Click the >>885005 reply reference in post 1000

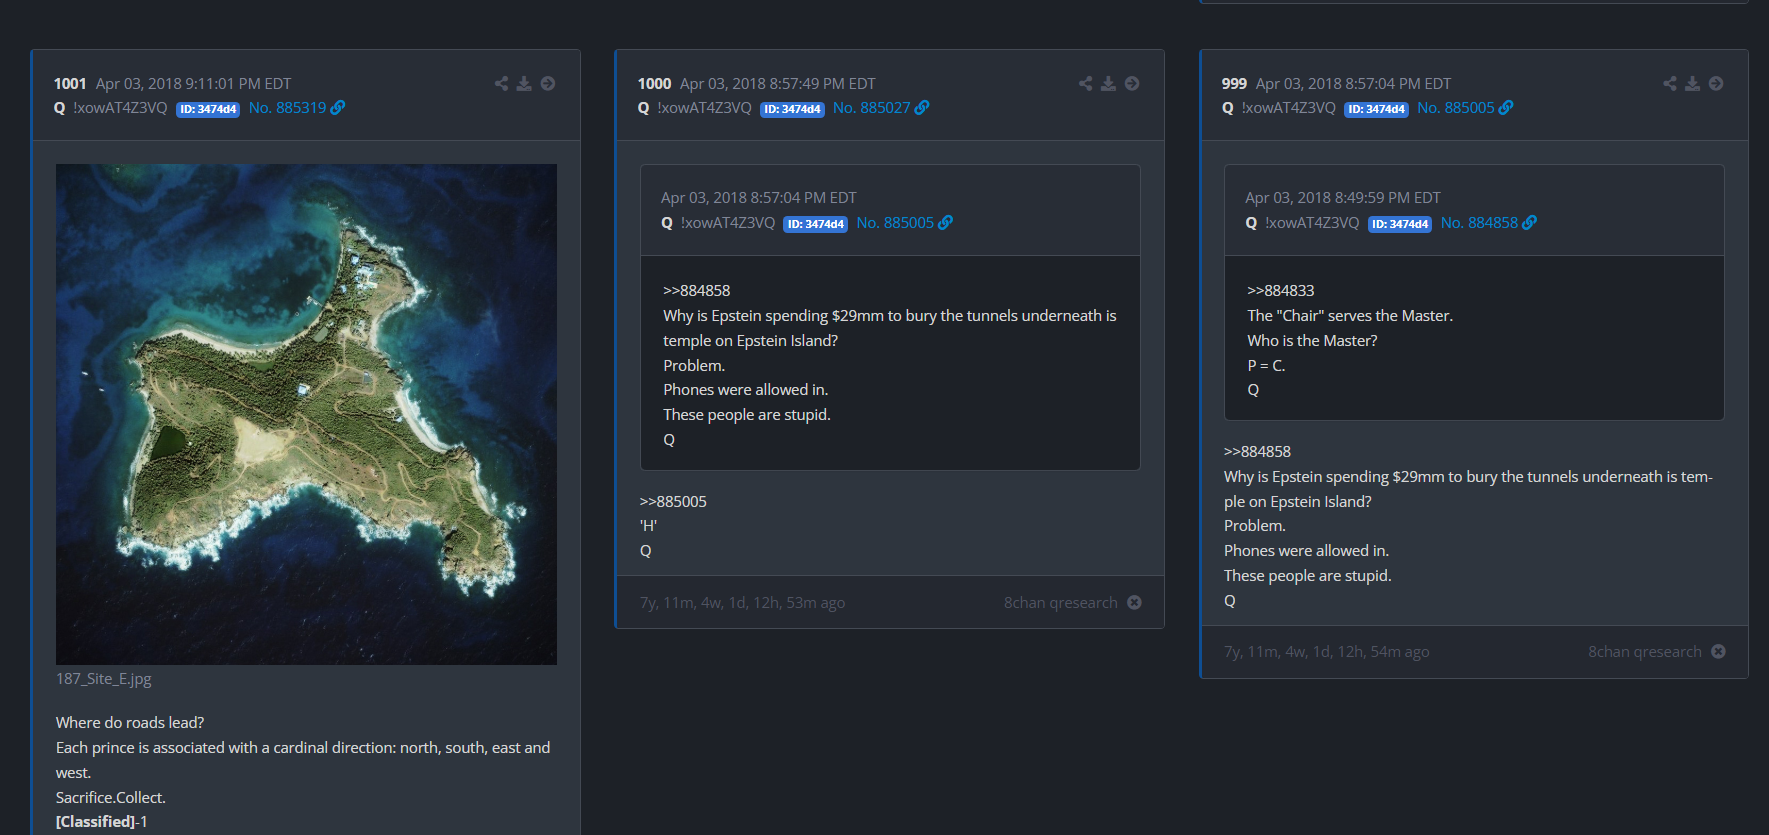673,502
